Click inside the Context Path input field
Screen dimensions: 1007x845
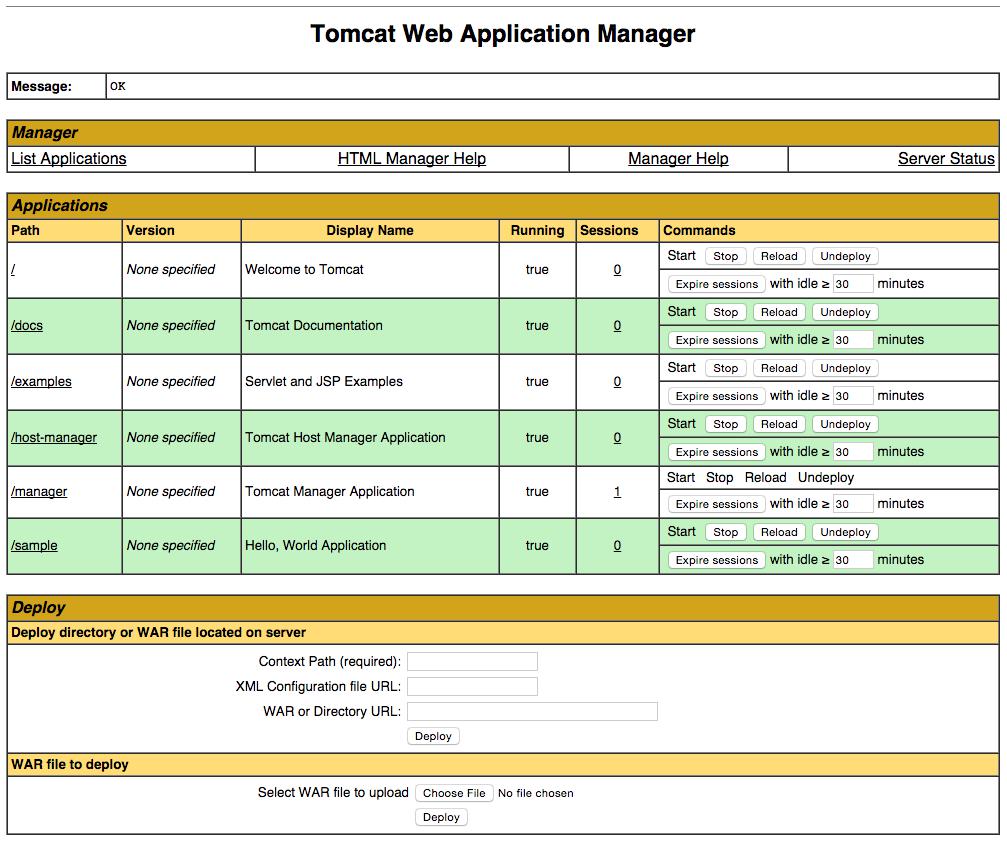tap(472, 661)
